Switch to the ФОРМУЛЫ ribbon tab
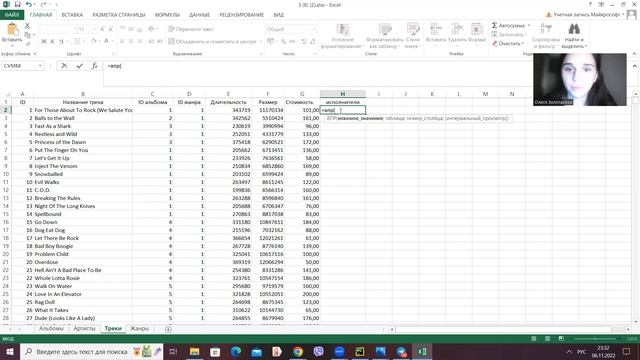The width and height of the screenshot is (640, 360). click(167, 15)
